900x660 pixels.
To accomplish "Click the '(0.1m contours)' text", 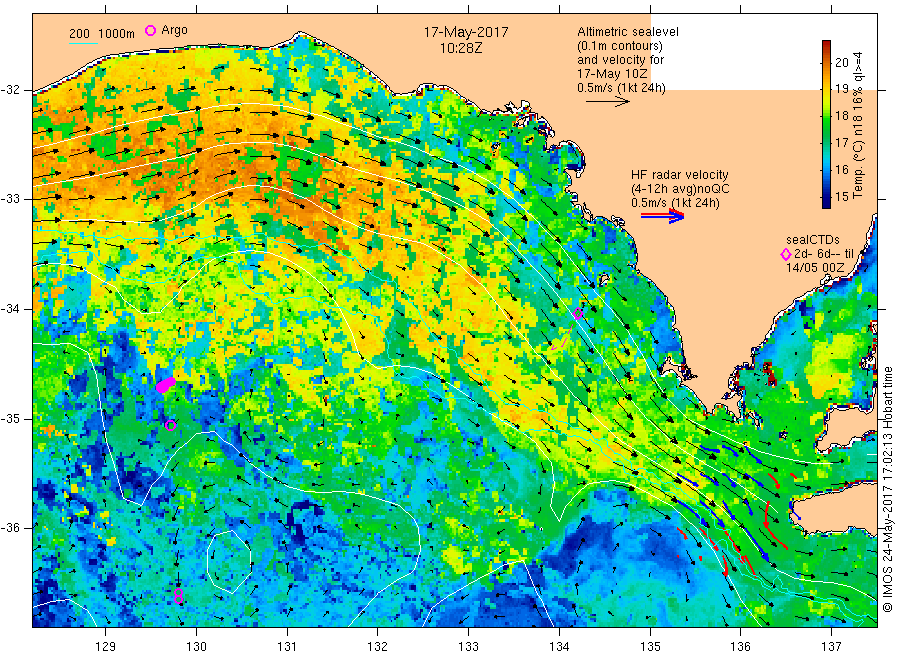I will 620,46.
